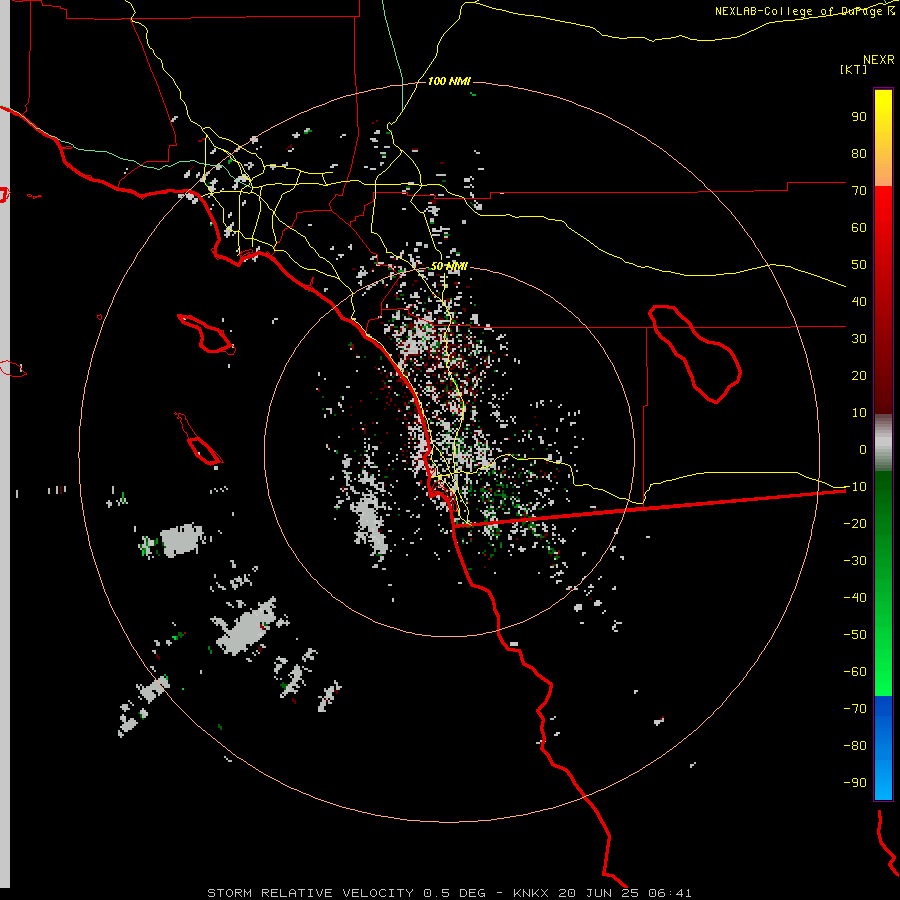This screenshot has width=900, height=900.
Task: Click the 30 value on velocity scale
Action: (859, 339)
